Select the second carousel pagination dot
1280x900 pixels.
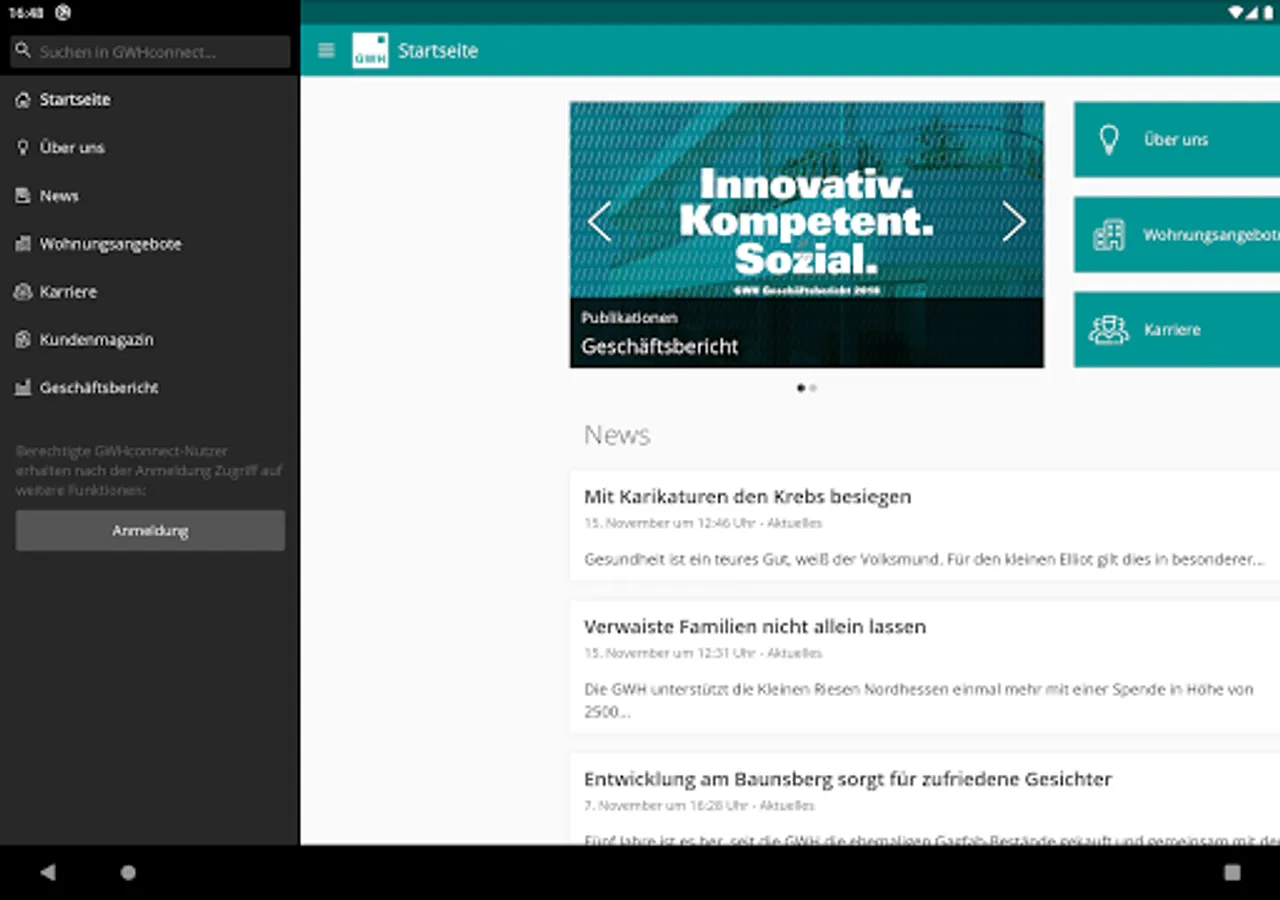click(x=813, y=388)
